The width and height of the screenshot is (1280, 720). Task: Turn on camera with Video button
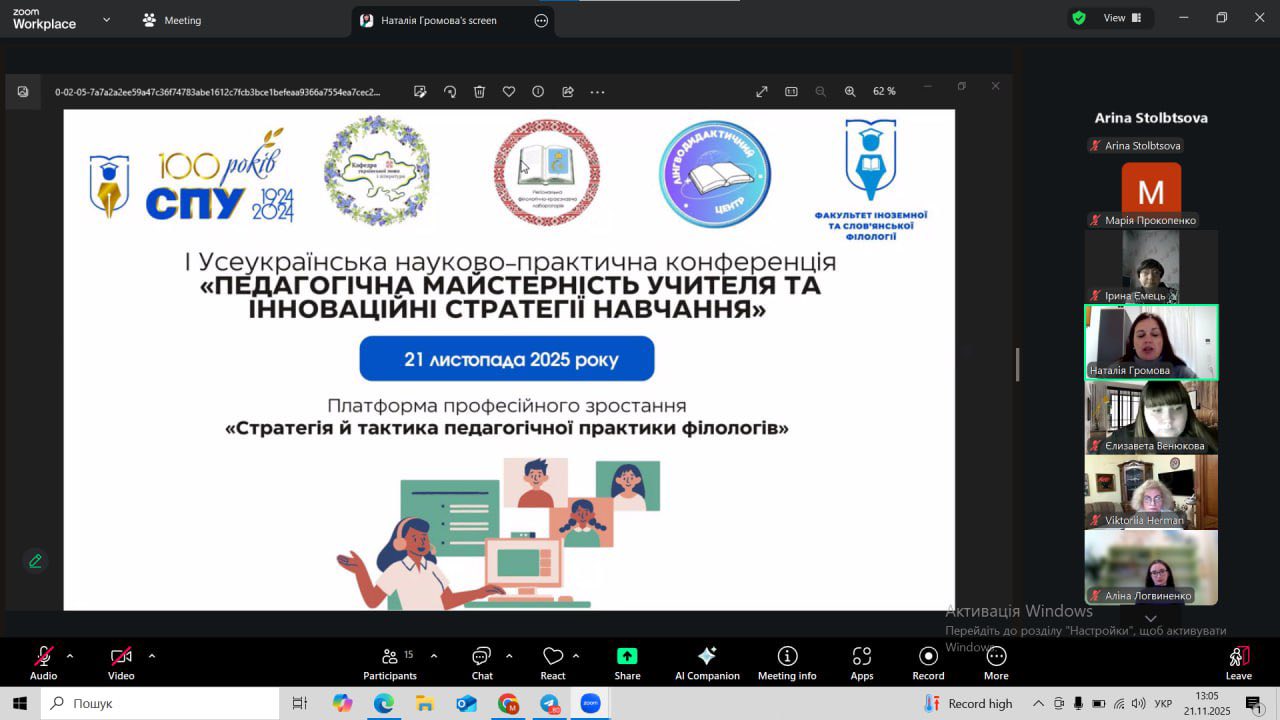pyautogui.click(x=121, y=662)
